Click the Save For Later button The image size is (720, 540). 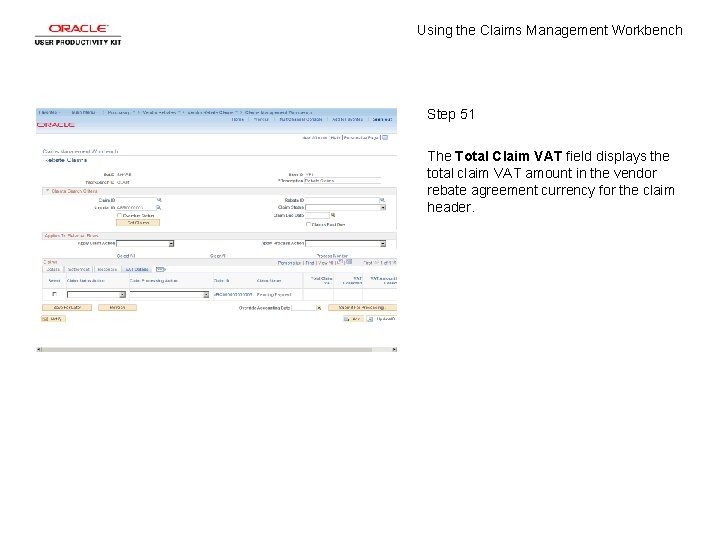coord(67,308)
